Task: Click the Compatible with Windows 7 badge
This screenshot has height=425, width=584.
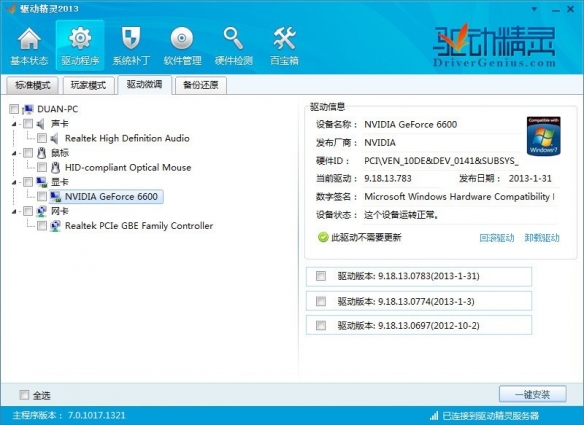Action: tap(543, 136)
